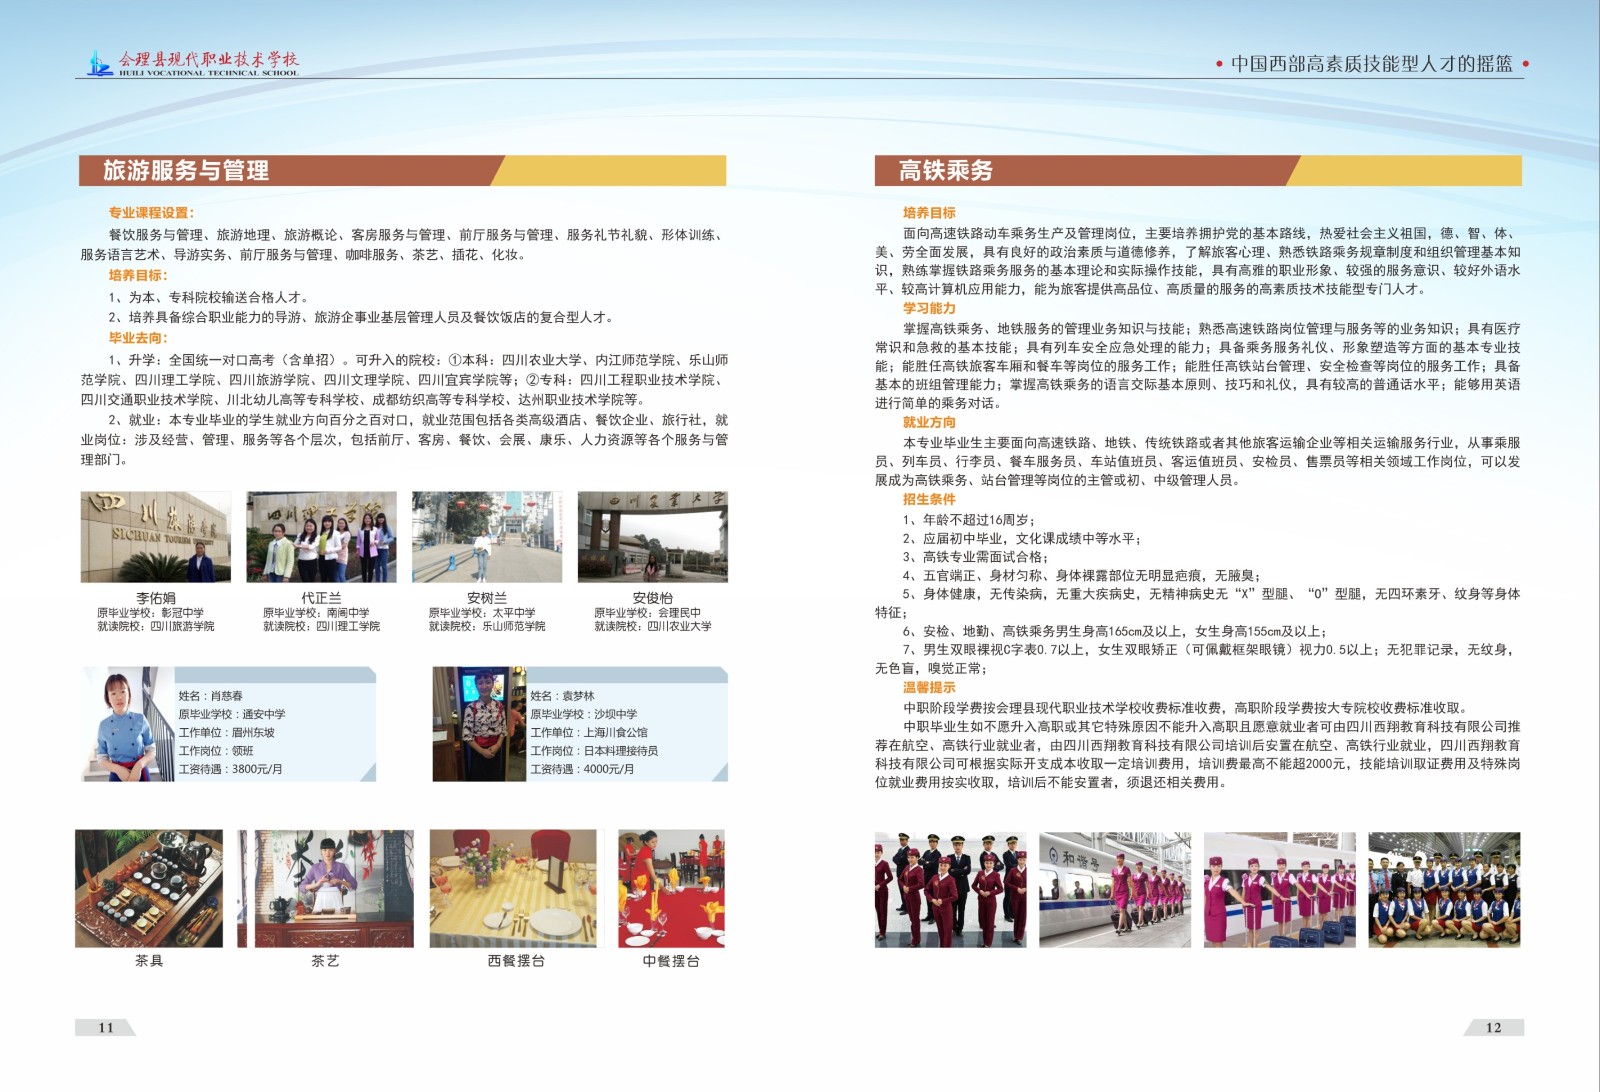Click the 中国西部高素质技能型人才的摇篮 slogan
The height and width of the screenshot is (1092, 1600).
(1371, 64)
